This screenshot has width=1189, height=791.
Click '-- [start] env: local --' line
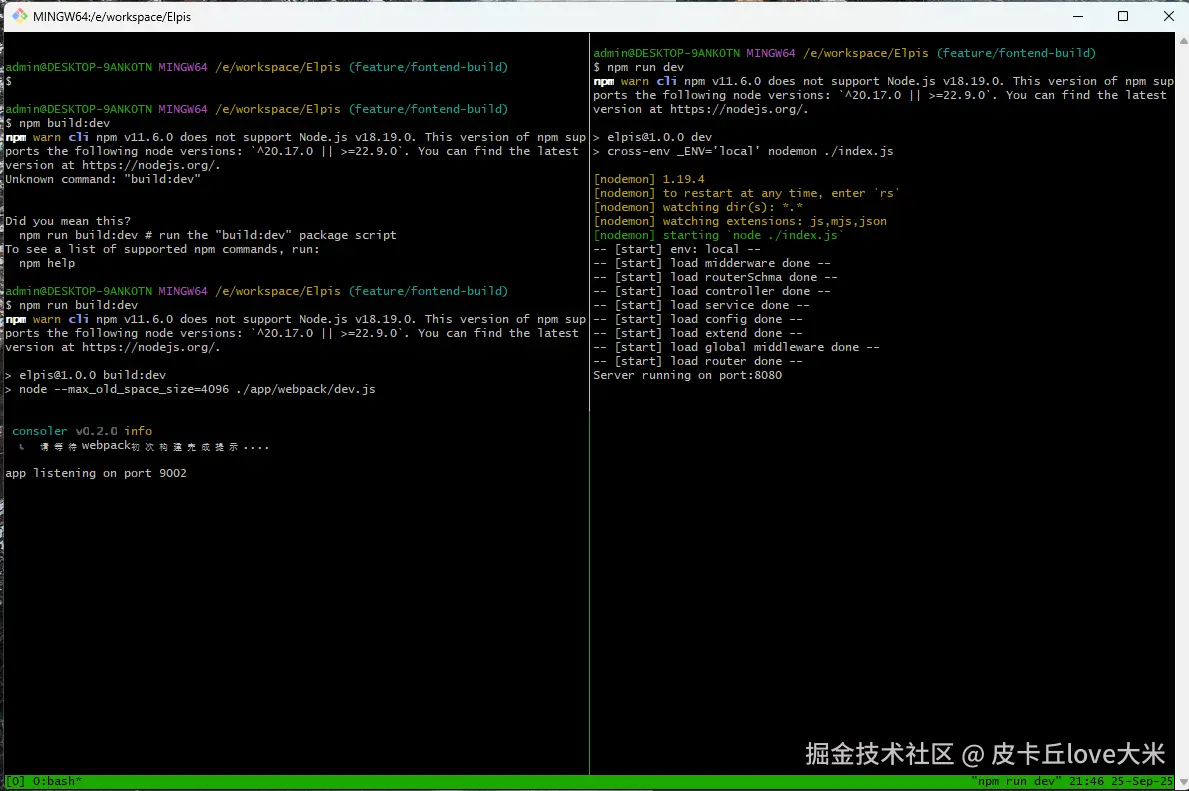pyautogui.click(x=677, y=250)
